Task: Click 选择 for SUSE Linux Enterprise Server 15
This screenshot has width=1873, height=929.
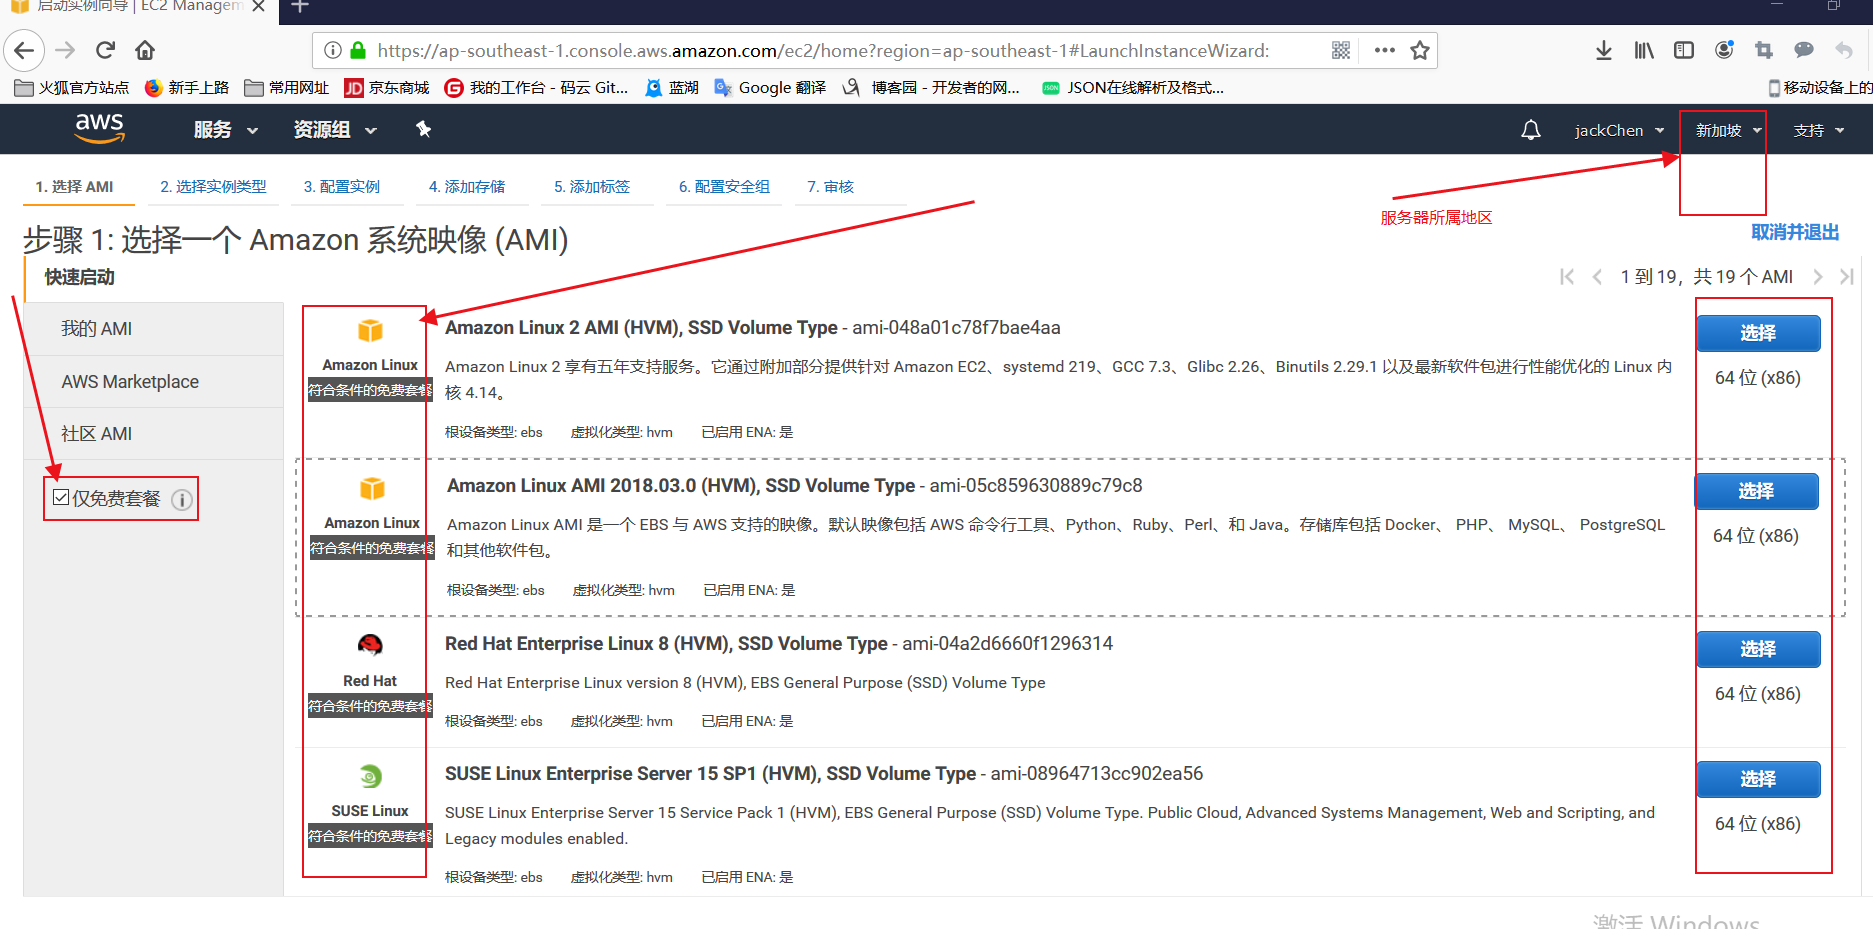Action: point(1758,779)
